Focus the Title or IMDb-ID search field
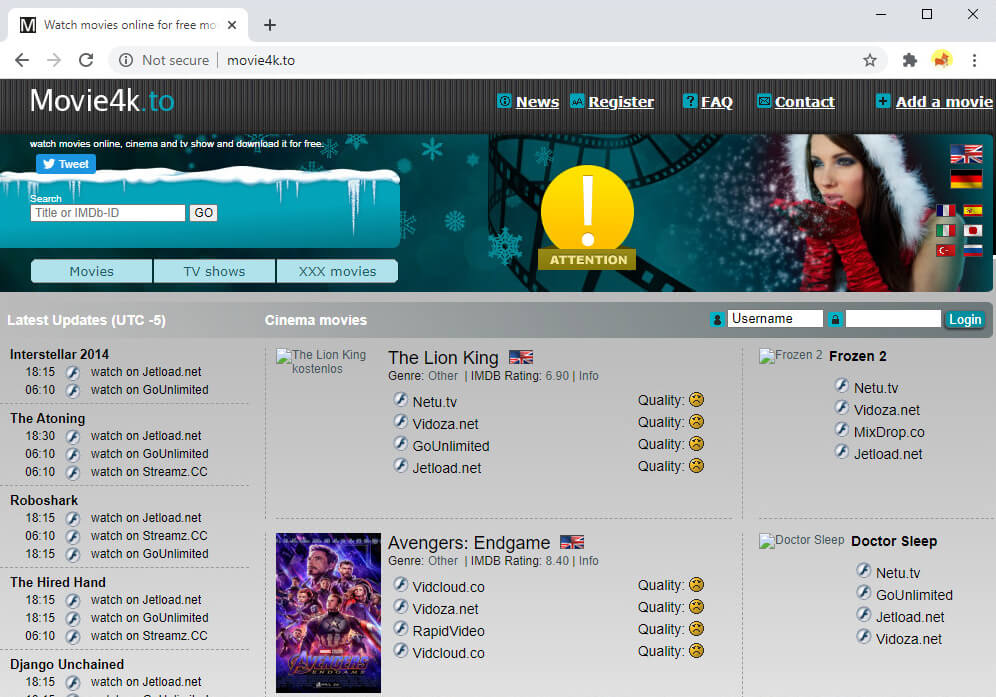This screenshot has height=697, width=996. (x=108, y=213)
